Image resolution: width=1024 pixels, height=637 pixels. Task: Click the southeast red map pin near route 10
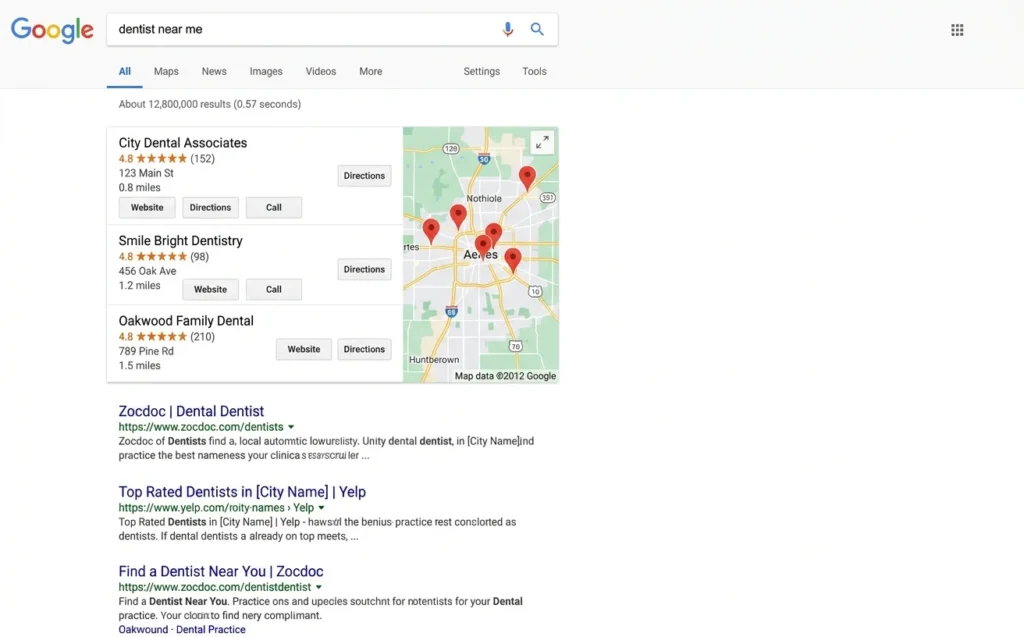(x=513, y=260)
